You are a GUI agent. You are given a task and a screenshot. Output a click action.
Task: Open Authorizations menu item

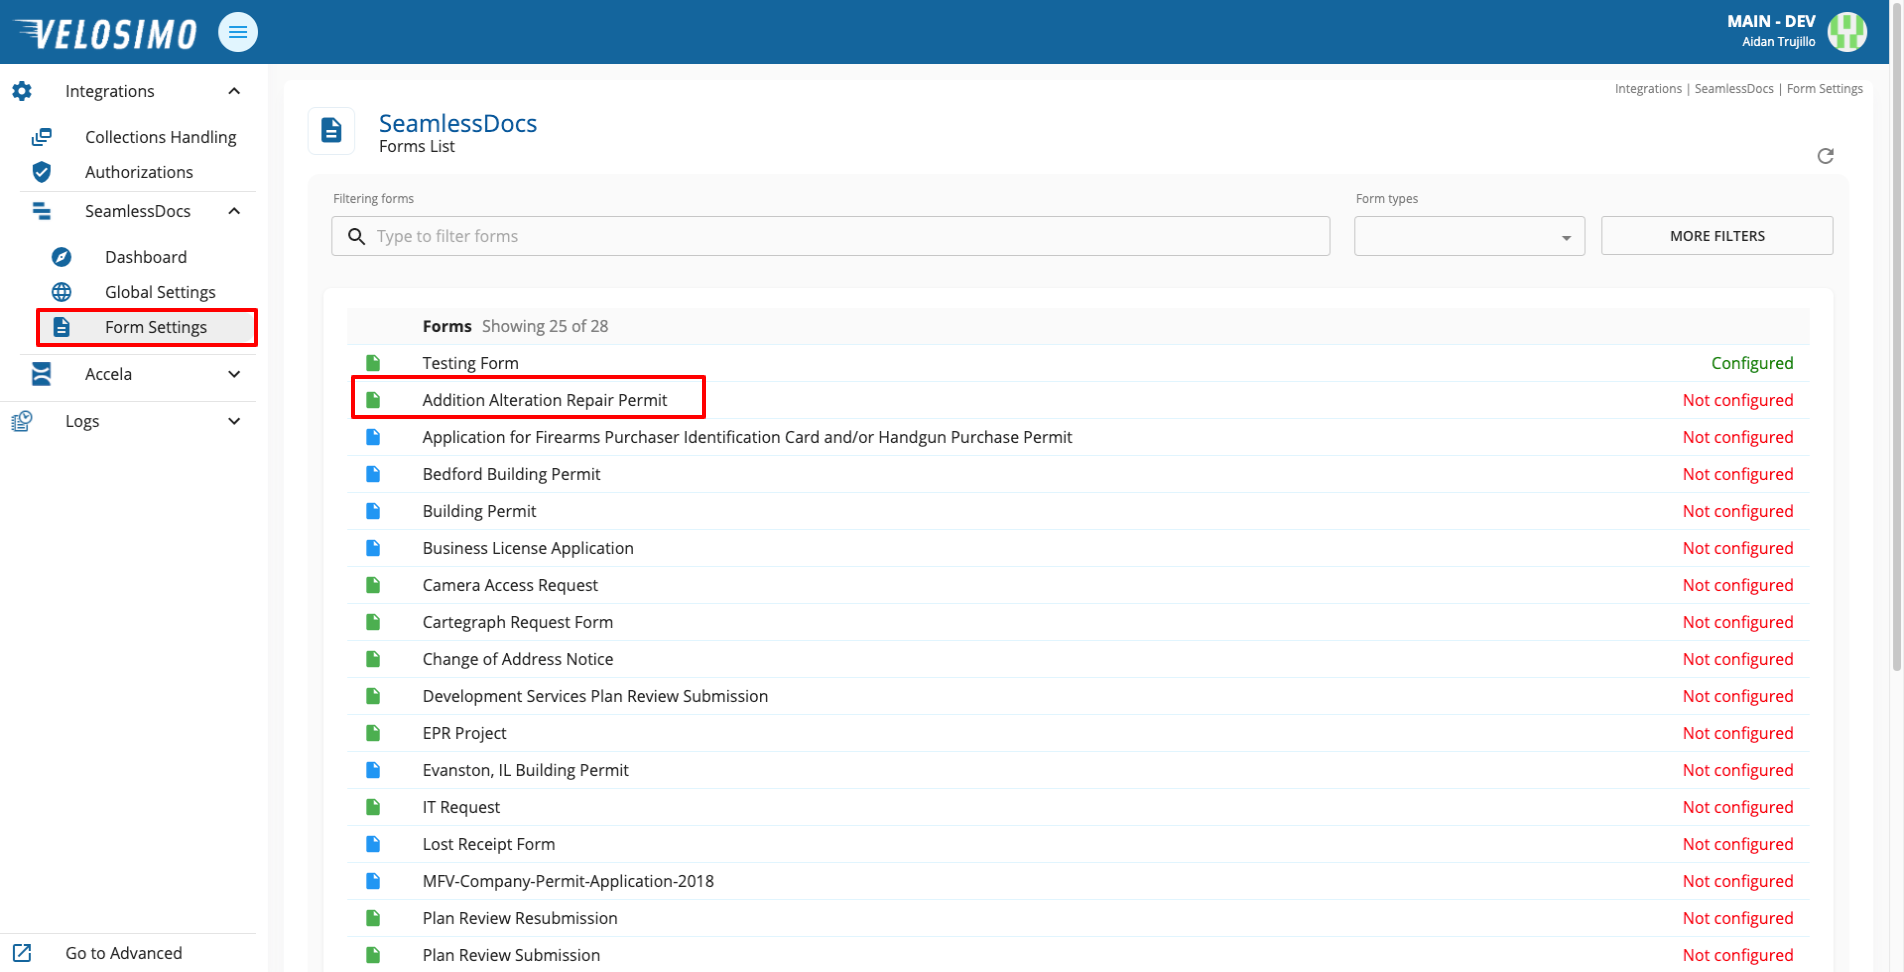(x=139, y=172)
